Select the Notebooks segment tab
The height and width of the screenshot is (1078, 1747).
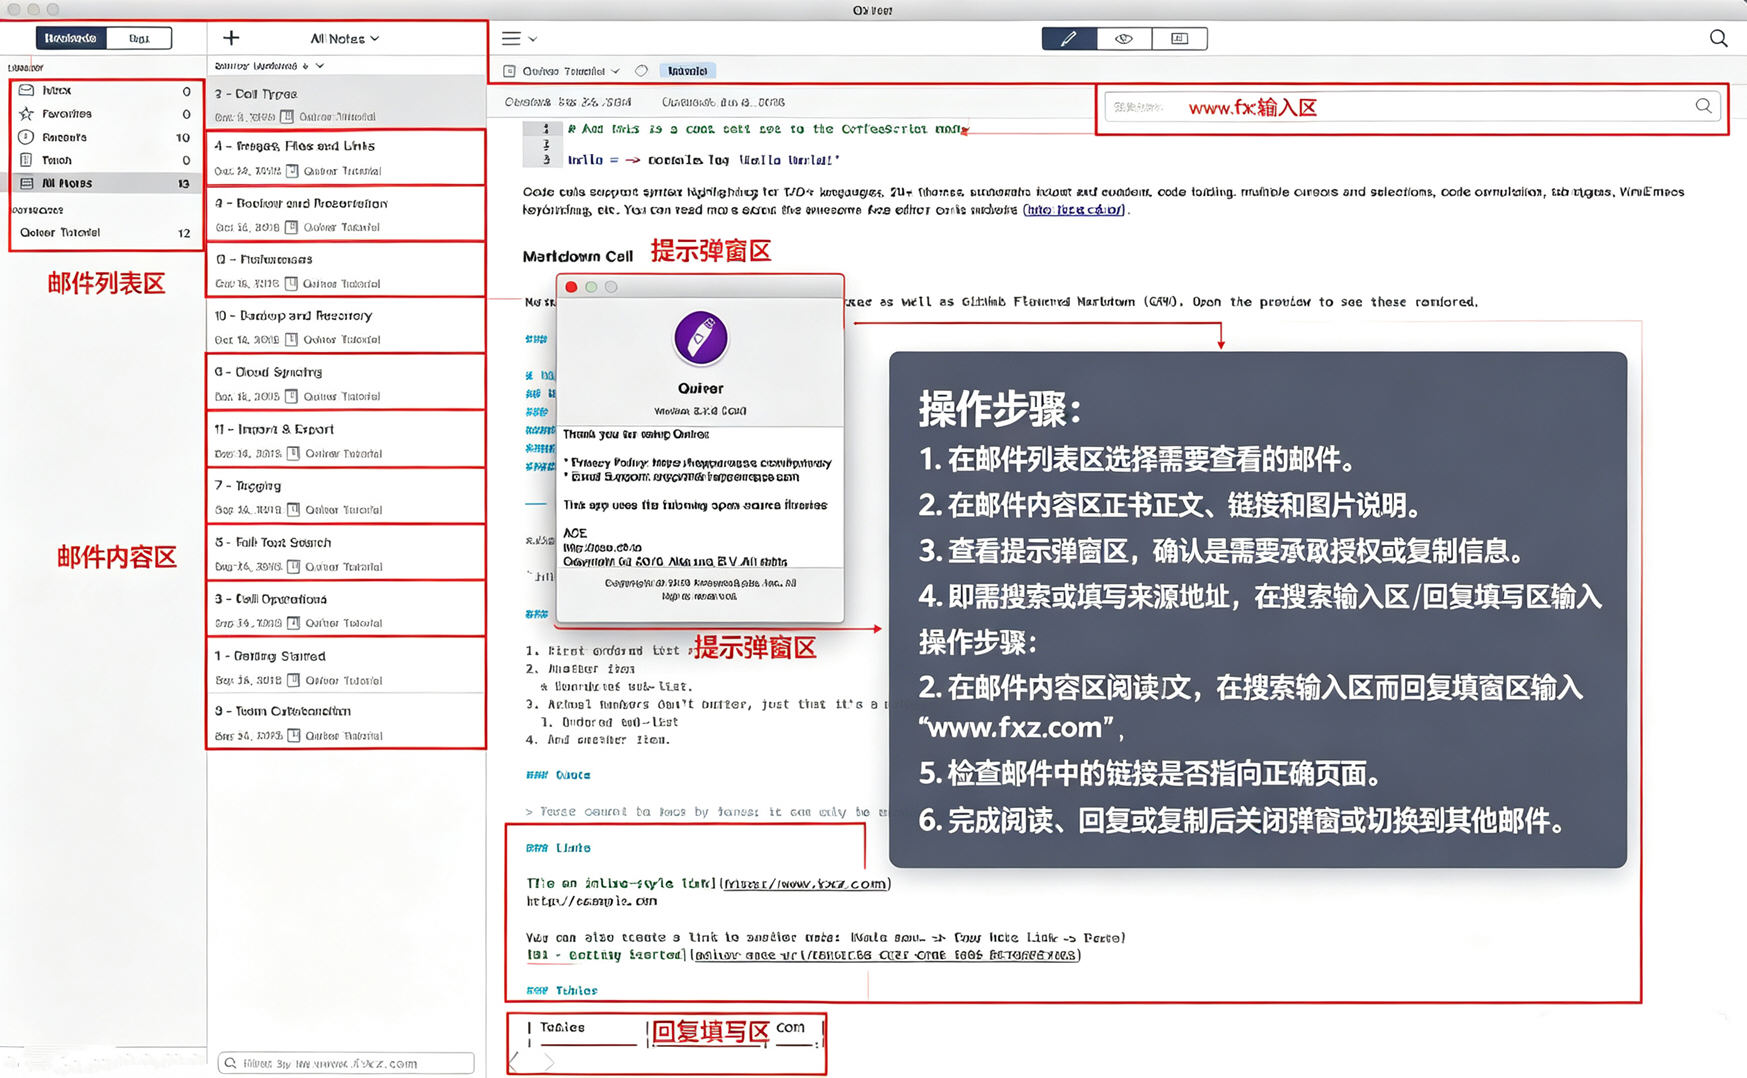[x=70, y=38]
